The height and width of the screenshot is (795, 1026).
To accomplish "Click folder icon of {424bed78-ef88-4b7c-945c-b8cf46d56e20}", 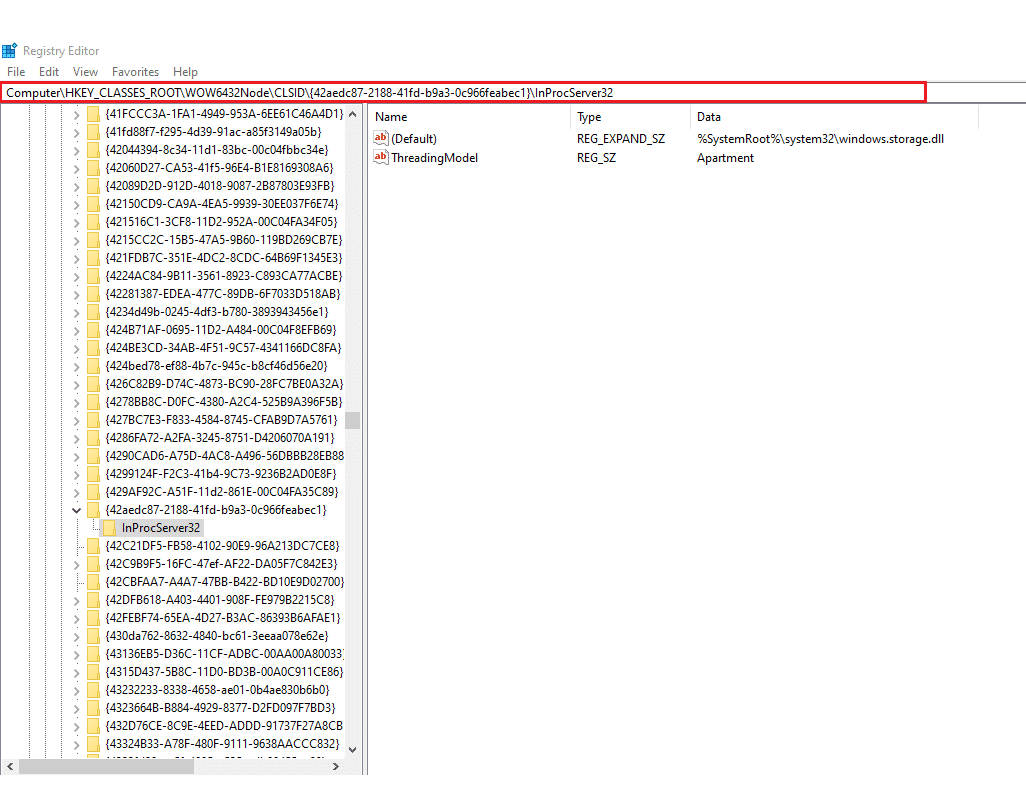I will 93,366.
